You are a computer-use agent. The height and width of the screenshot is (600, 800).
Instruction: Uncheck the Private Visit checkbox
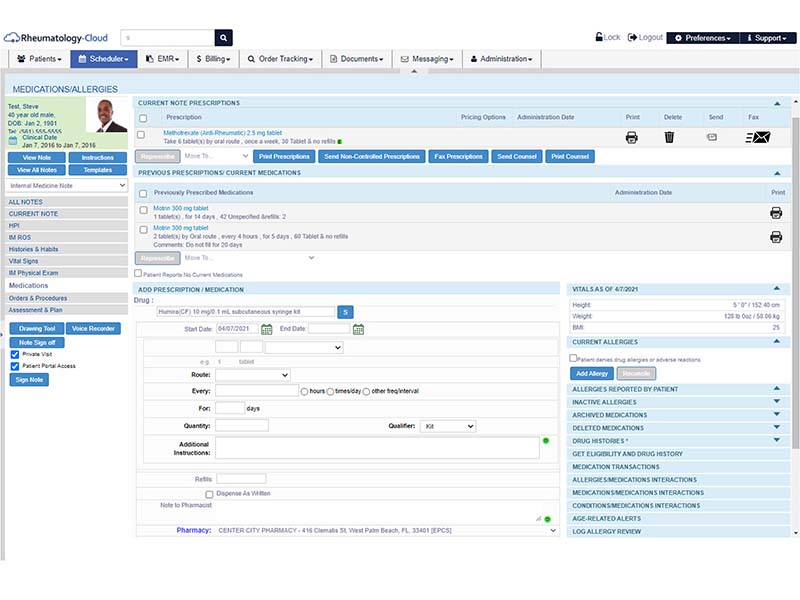tap(15, 354)
